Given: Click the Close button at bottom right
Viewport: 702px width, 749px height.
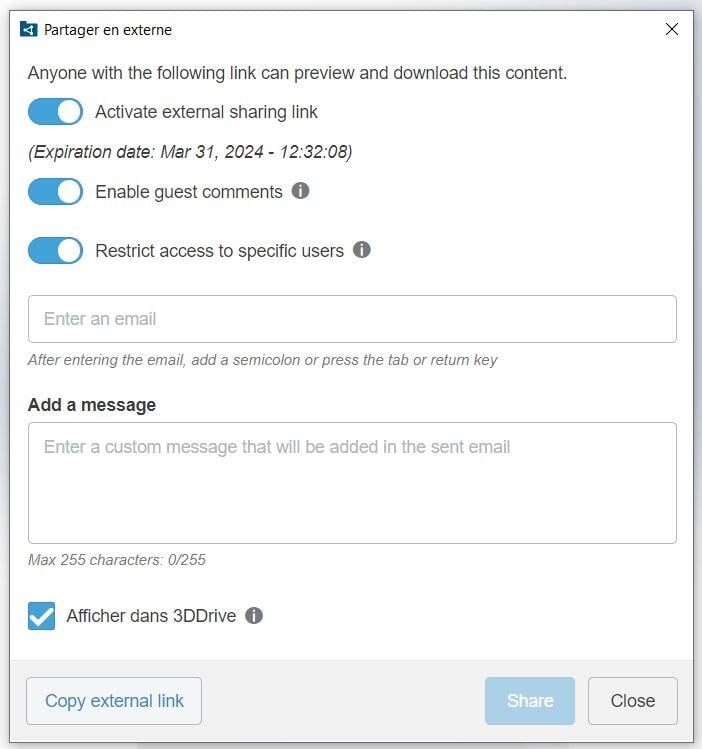Looking at the screenshot, I should click(x=632, y=701).
